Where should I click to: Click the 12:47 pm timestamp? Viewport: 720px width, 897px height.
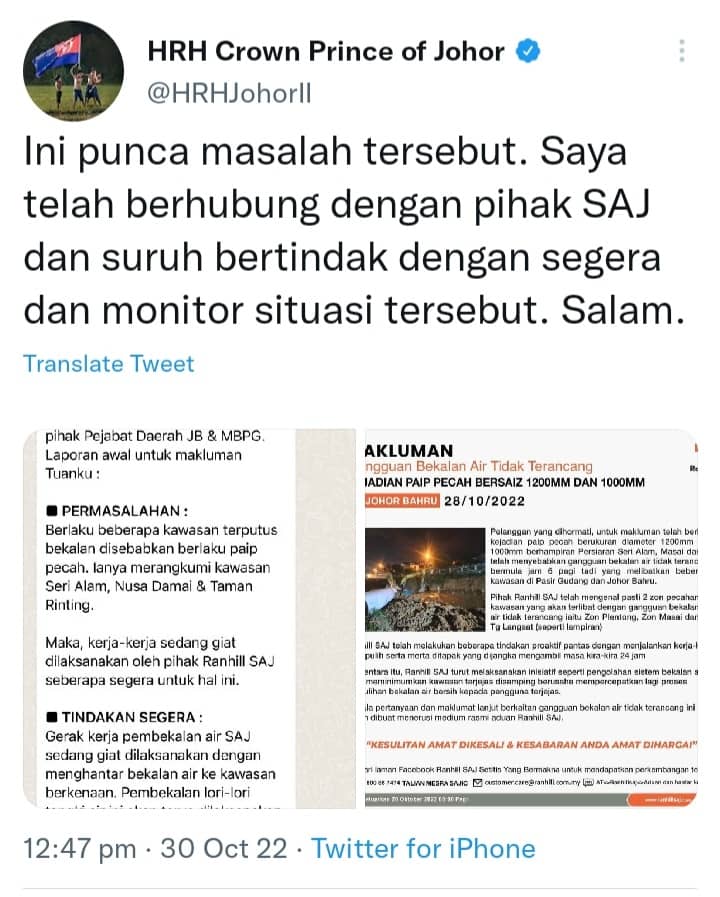[x=79, y=848]
